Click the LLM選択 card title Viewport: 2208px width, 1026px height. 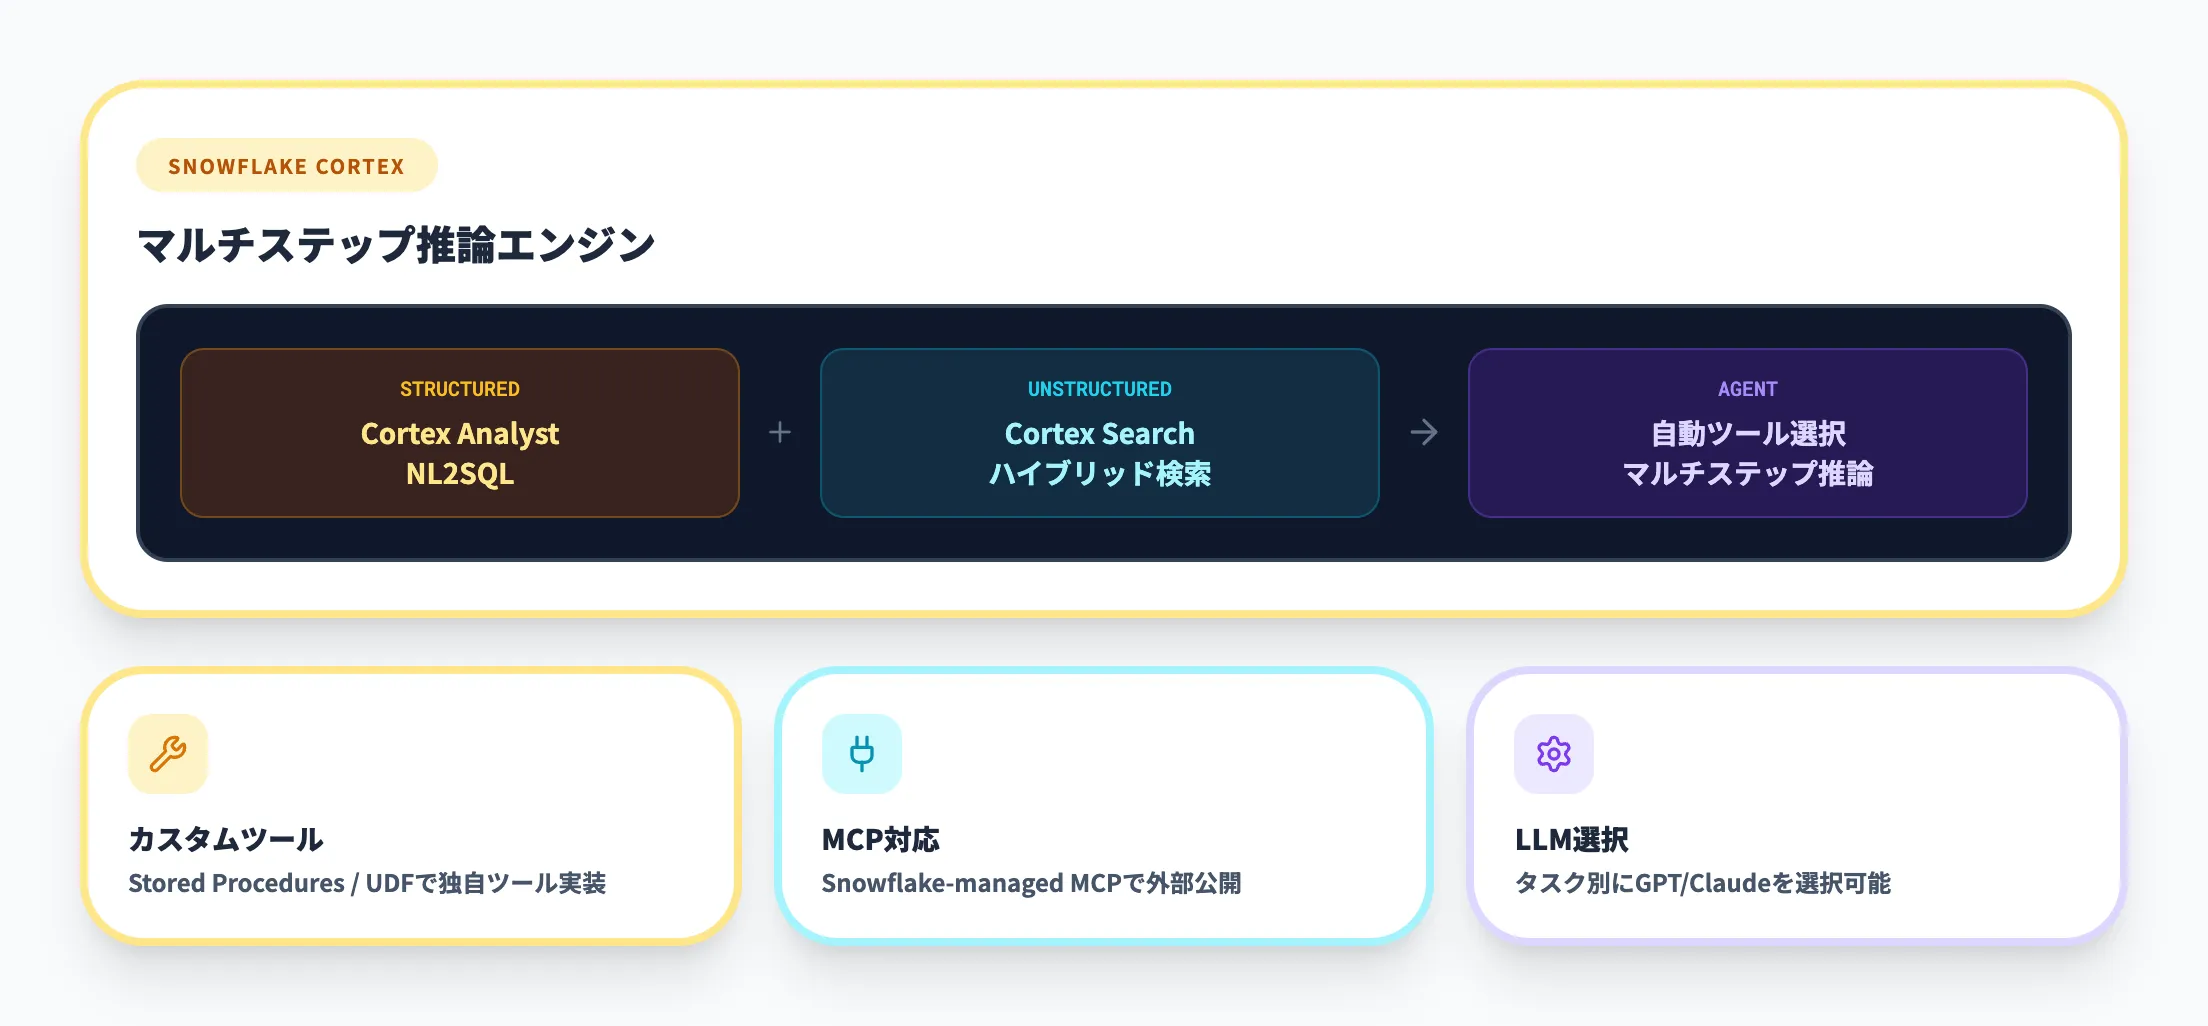(x=1571, y=839)
